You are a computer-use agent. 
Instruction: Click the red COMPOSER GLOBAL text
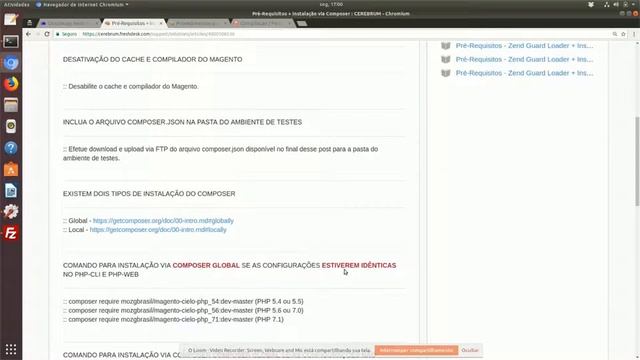pyautogui.click(x=206, y=265)
